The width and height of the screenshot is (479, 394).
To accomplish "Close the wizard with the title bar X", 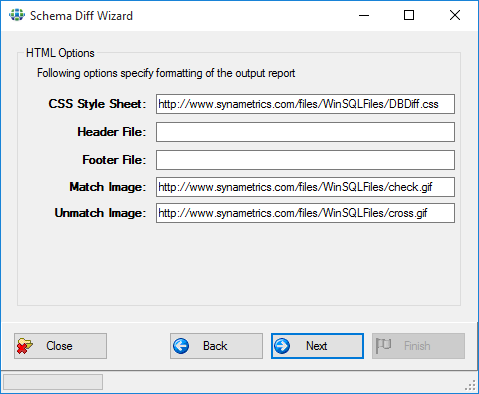I will tap(455, 15).
